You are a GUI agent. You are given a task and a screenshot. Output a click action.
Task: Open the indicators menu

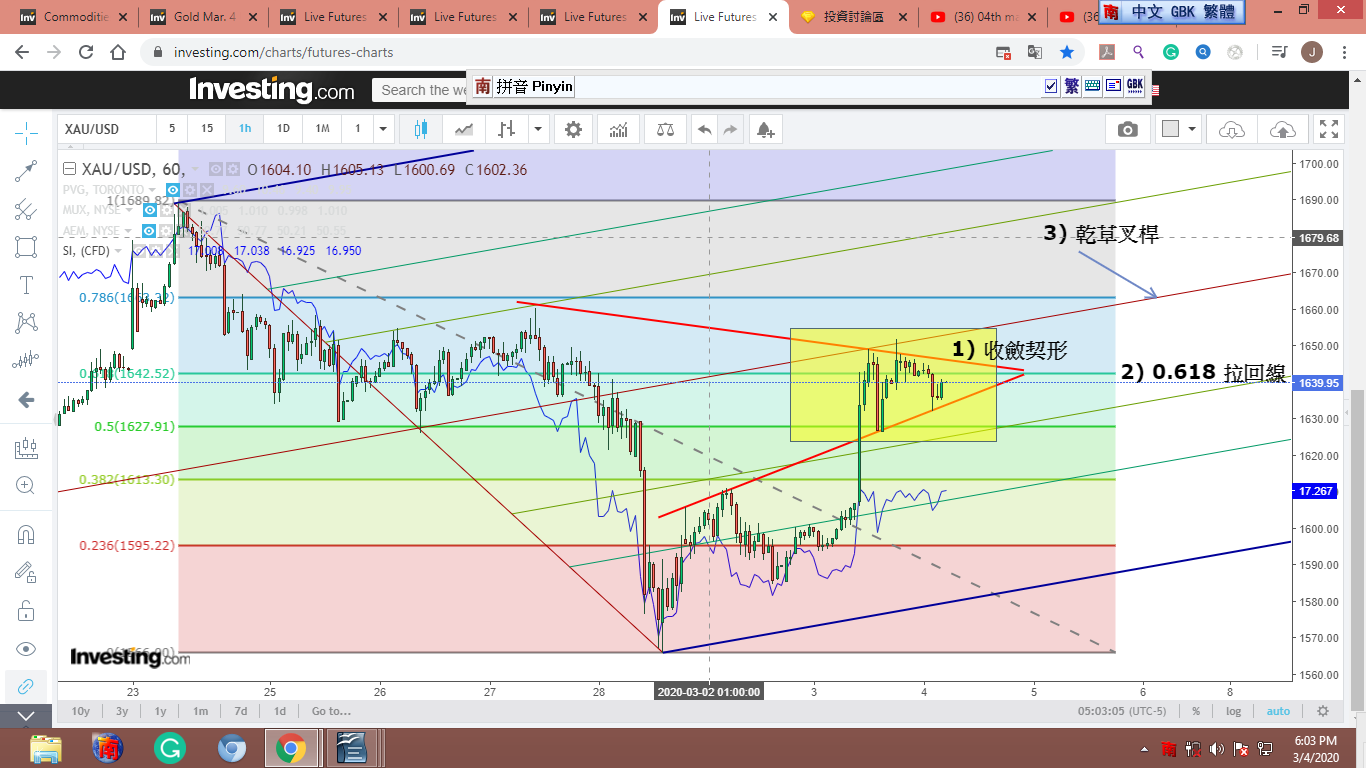click(619, 129)
